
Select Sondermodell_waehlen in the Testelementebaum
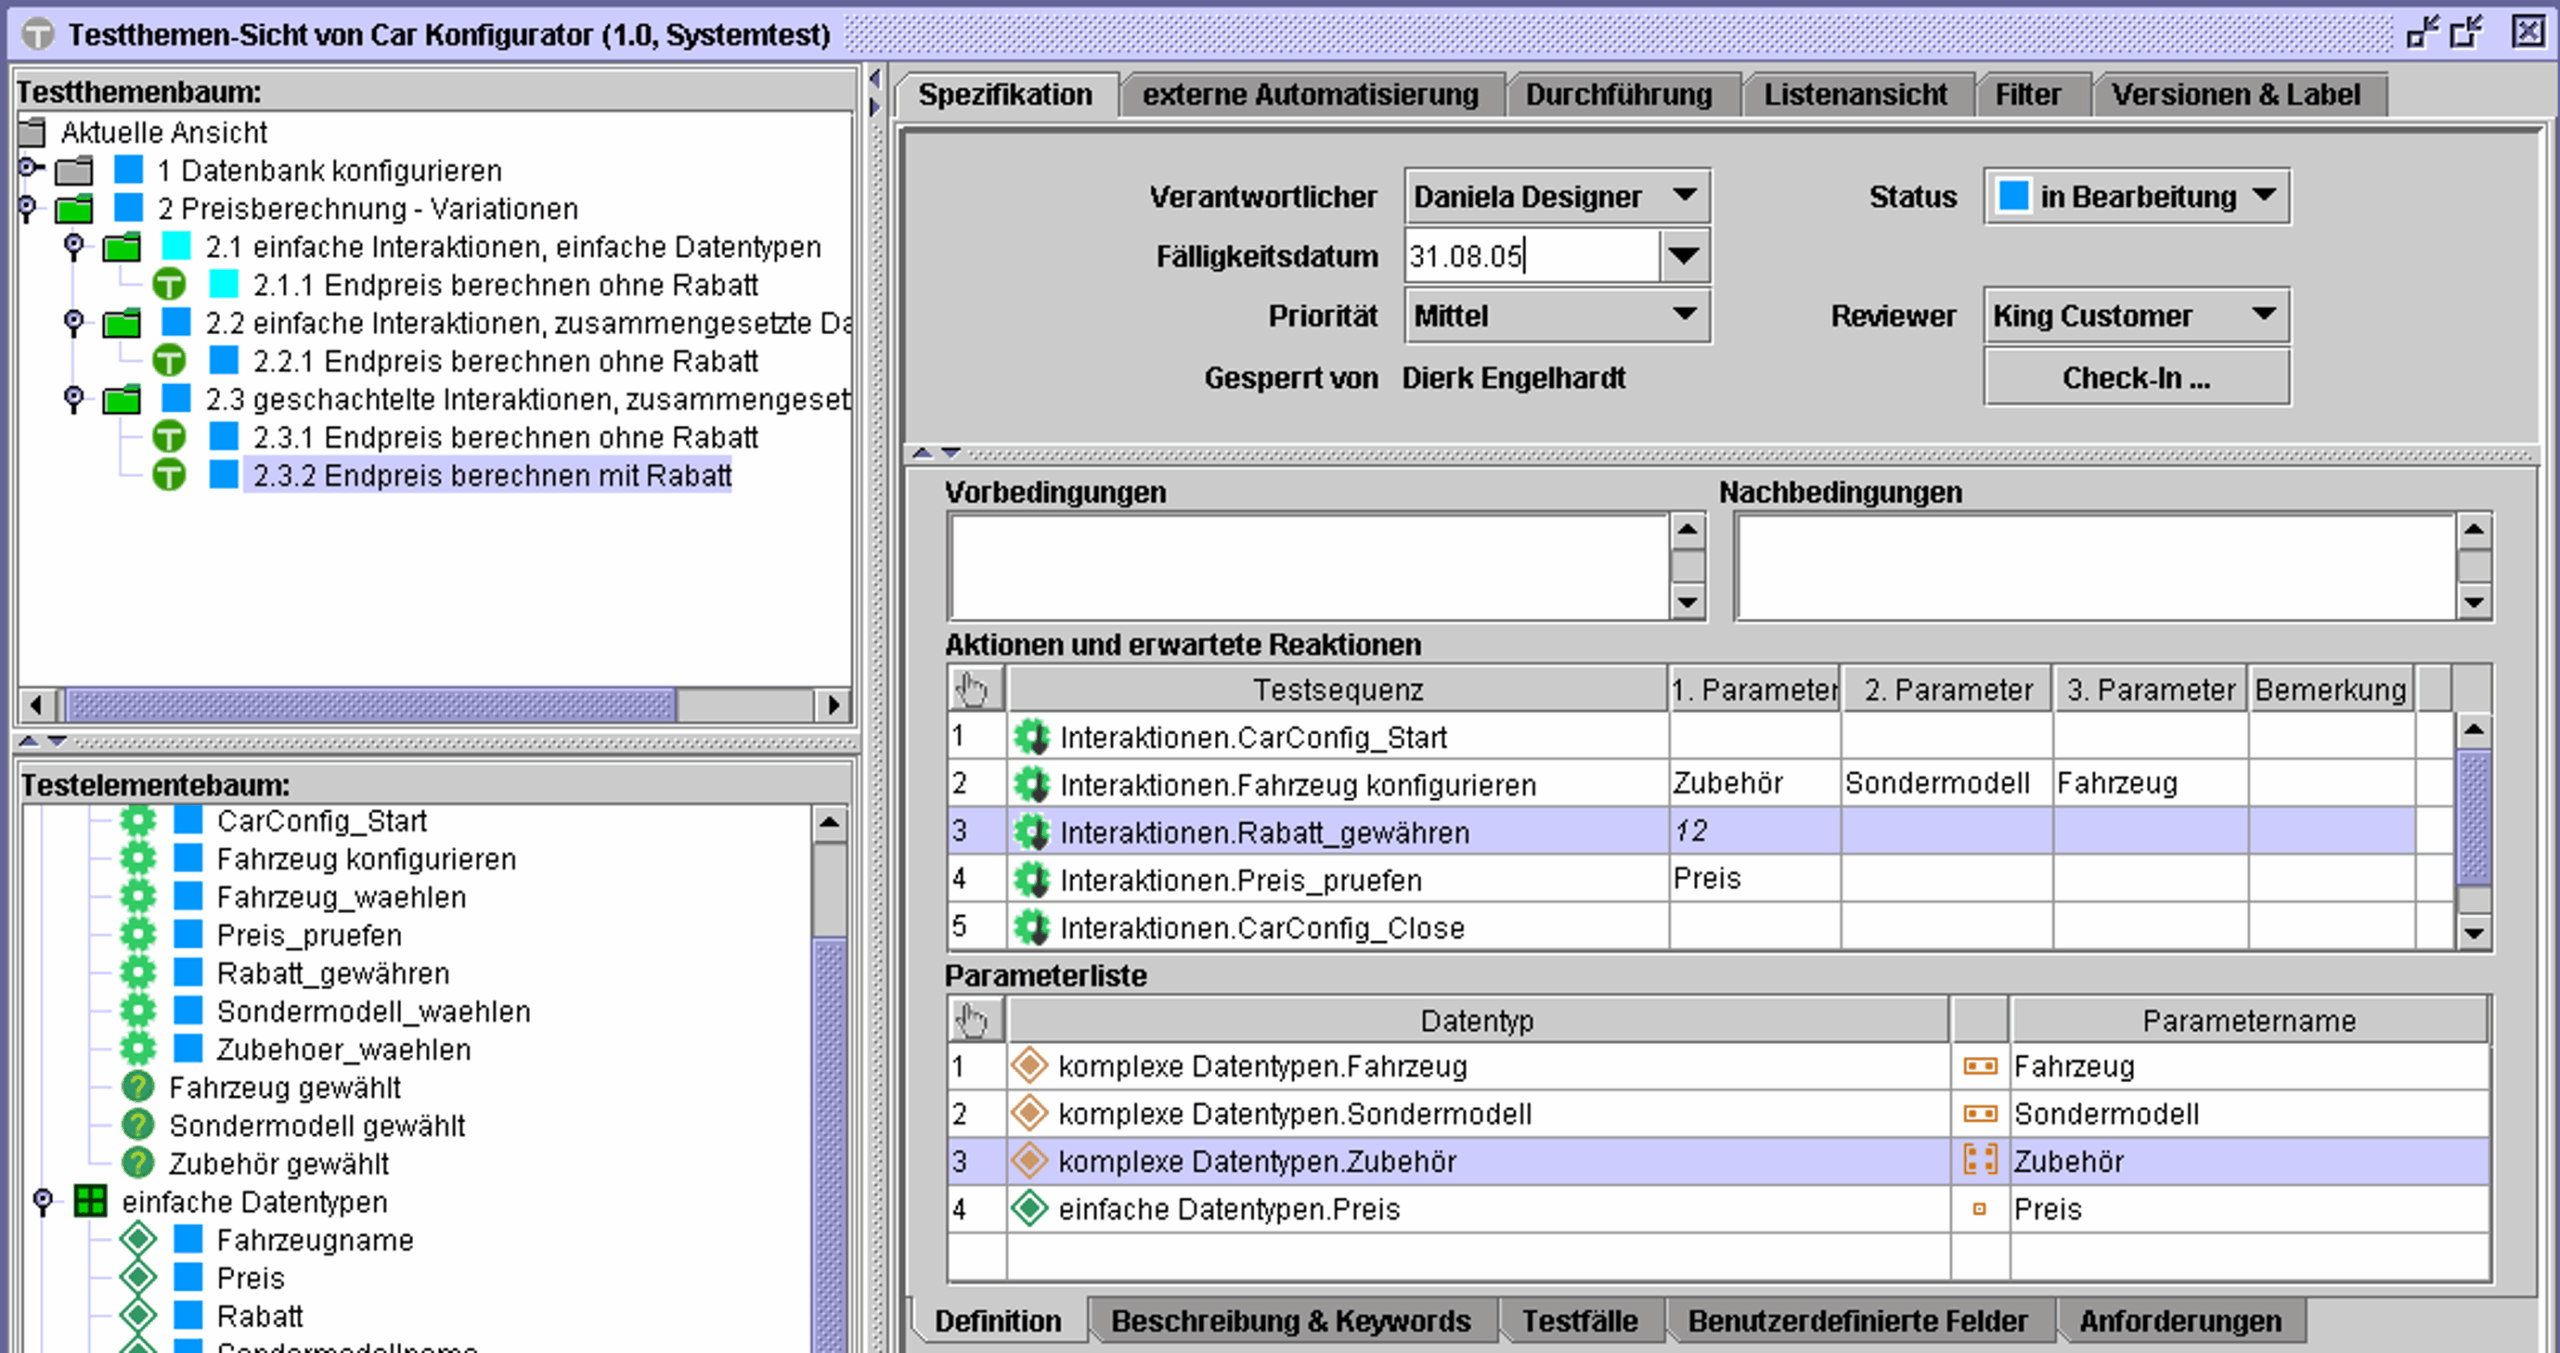[373, 1011]
